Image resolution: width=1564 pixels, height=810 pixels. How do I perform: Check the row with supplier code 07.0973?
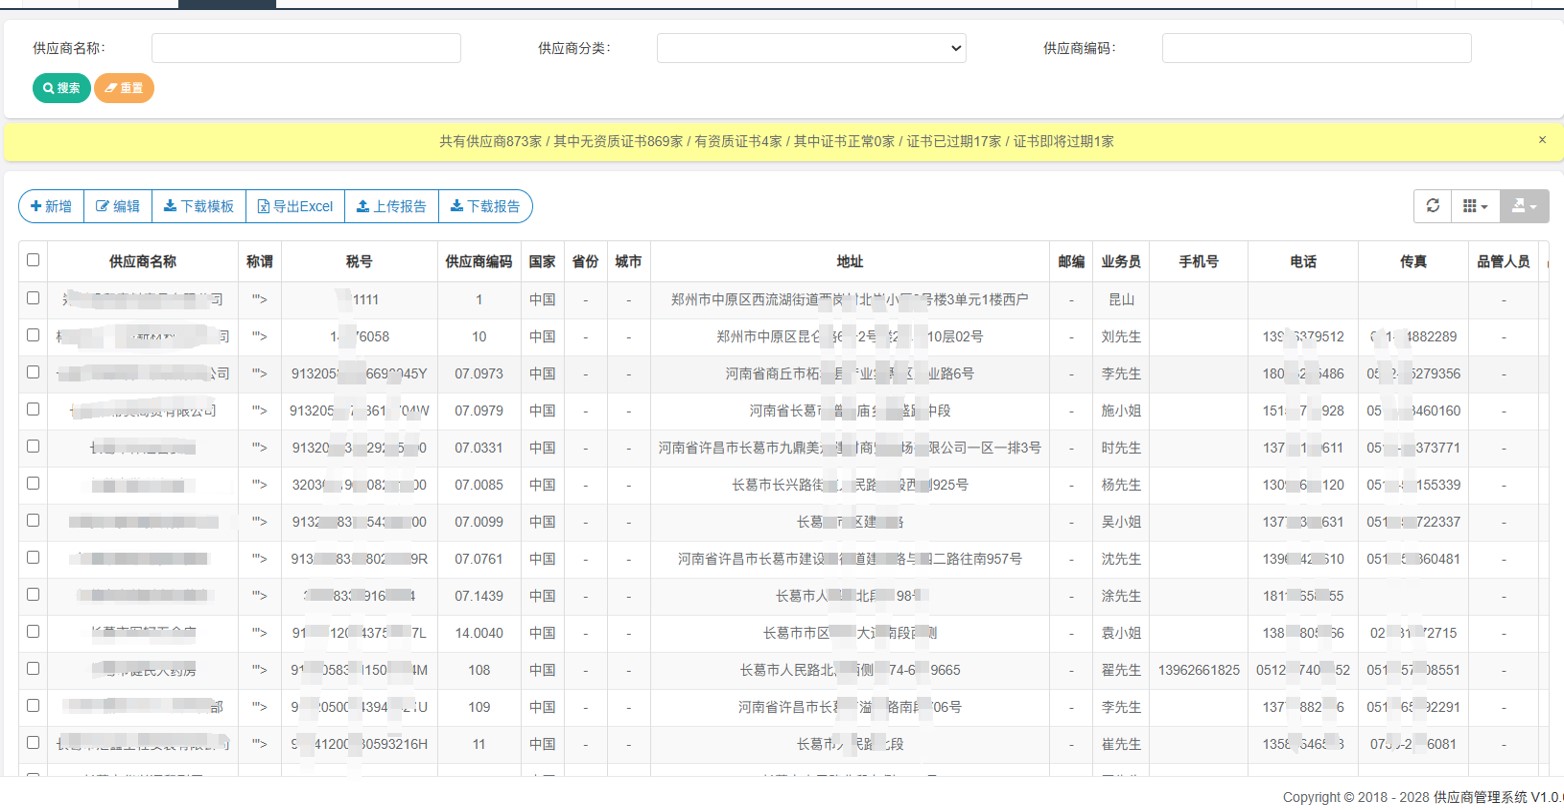(x=33, y=372)
